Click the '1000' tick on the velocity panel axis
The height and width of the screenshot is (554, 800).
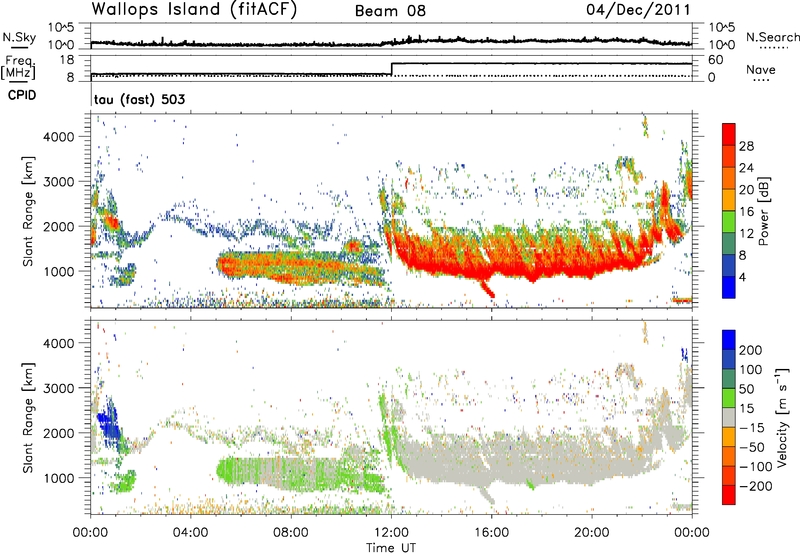click(x=58, y=478)
